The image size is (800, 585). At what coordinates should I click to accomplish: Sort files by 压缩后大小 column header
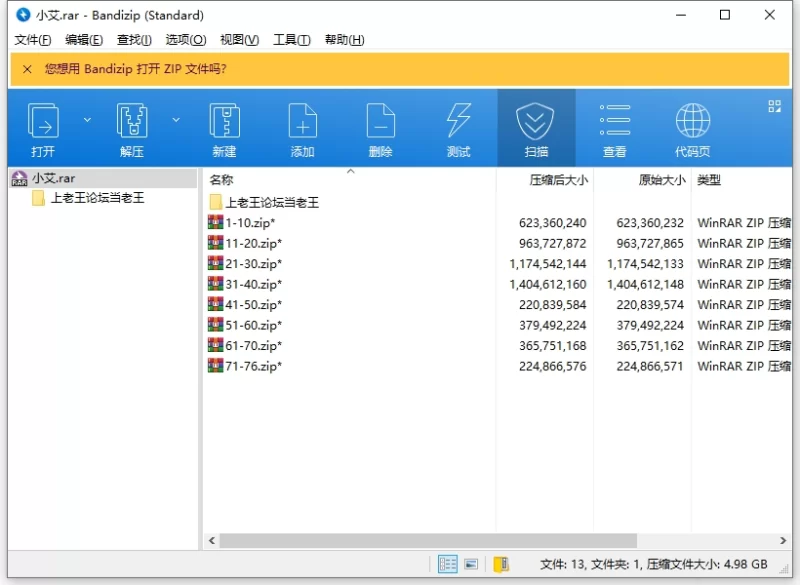[557, 180]
